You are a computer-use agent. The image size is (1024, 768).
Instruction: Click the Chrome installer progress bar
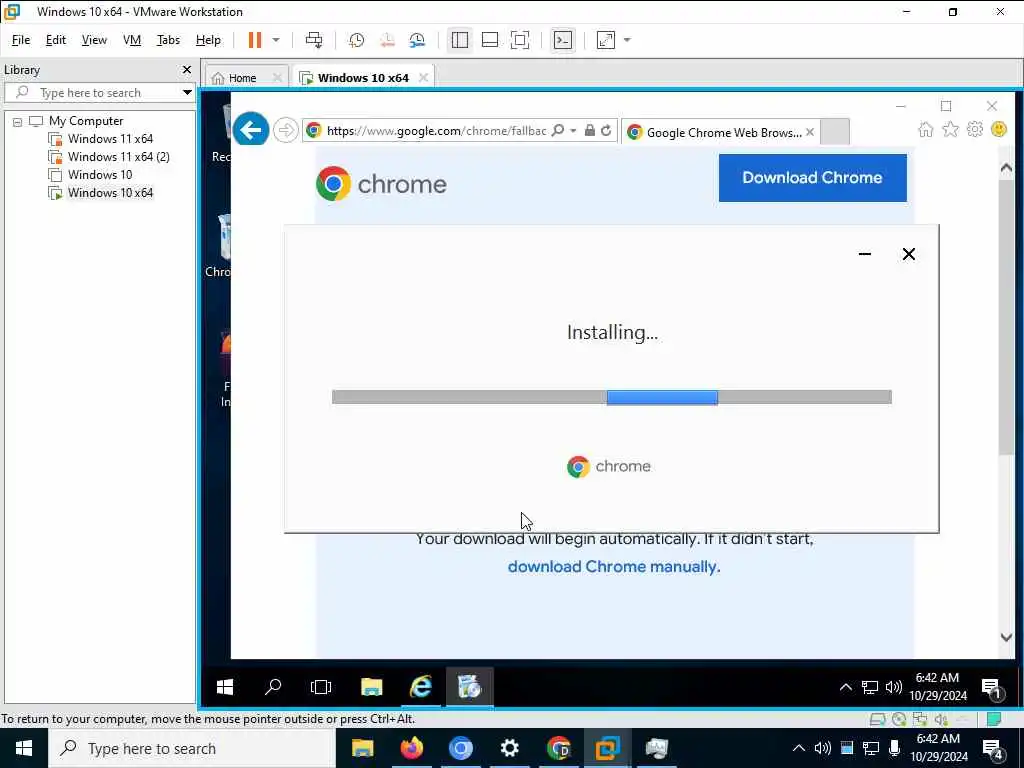point(611,397)
